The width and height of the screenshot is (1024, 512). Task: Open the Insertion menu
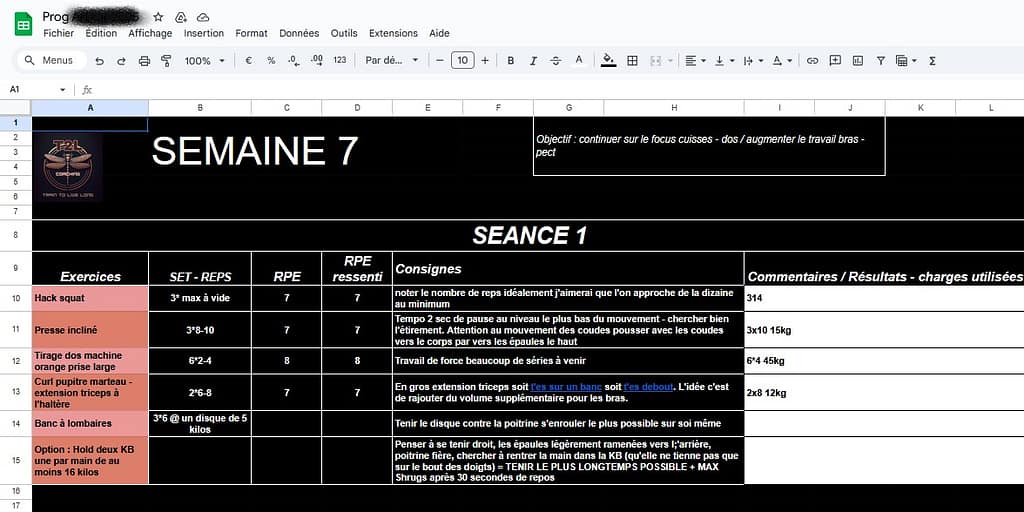204,33
